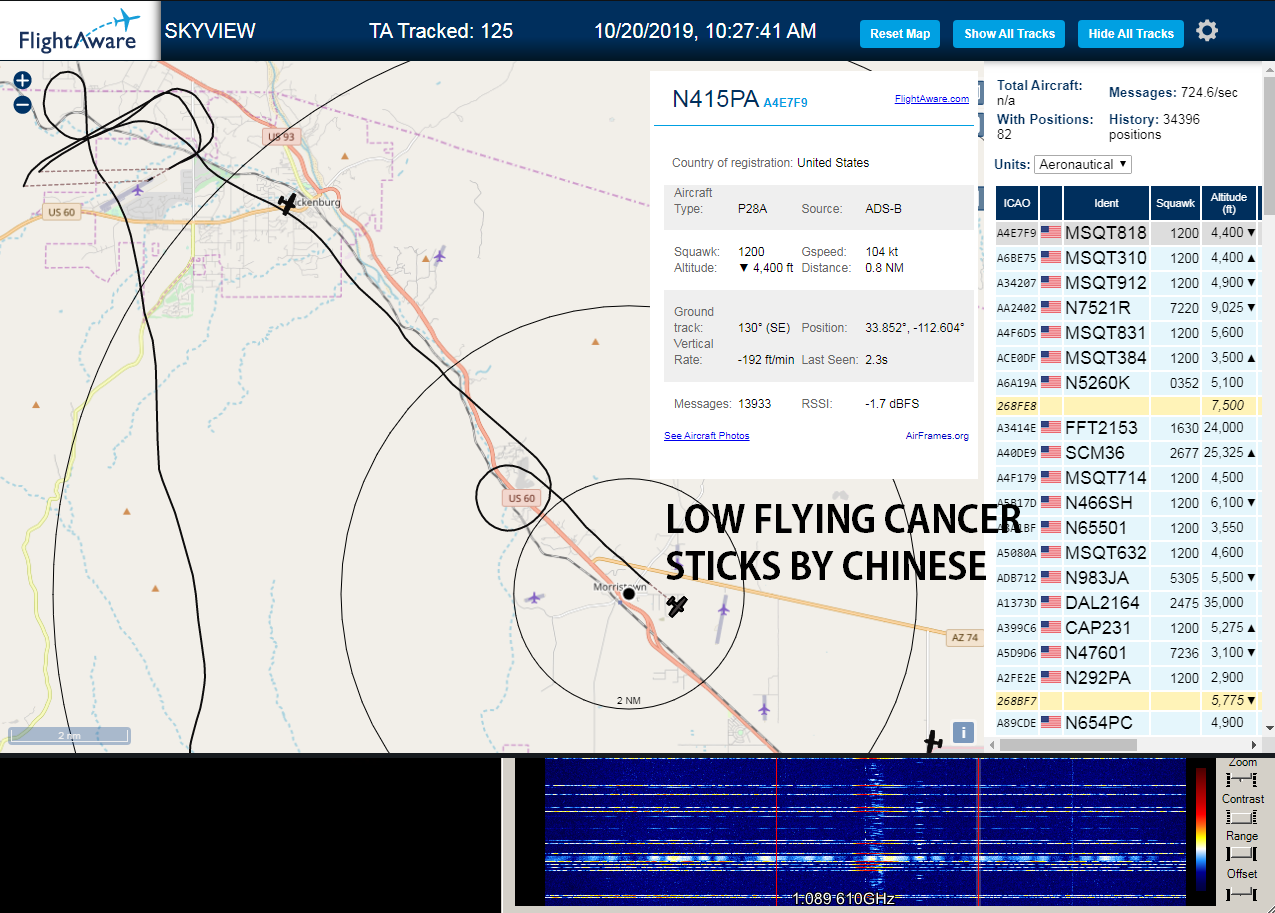
Task: Sort table by Altitude (ft) column
Action: (1229, 203)
